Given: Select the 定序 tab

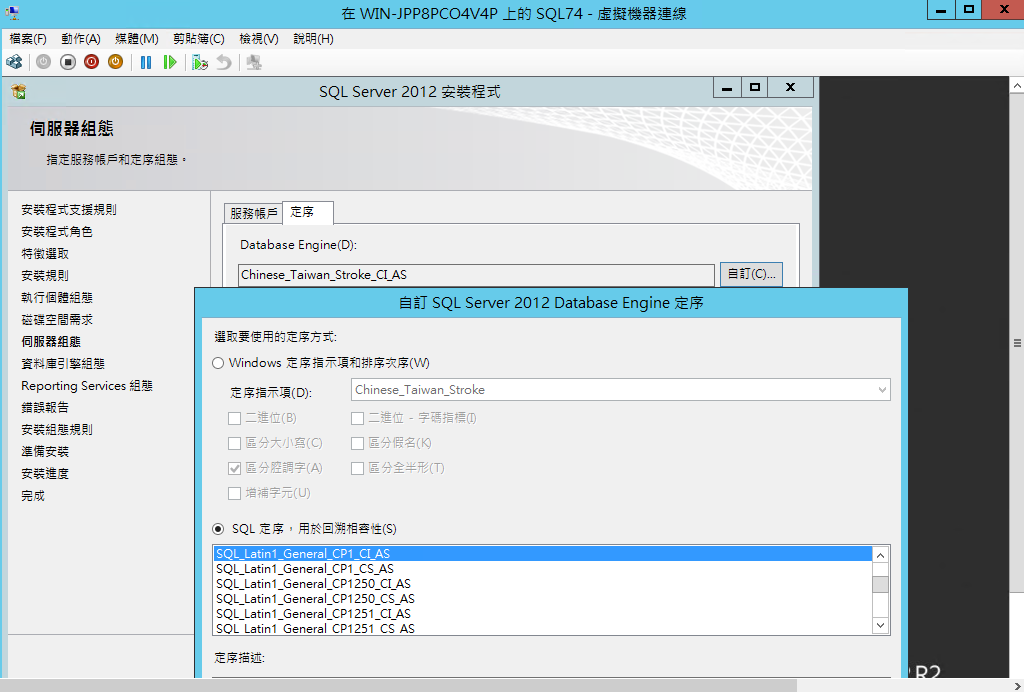Looking at the screenshot, I should point(308,212).
